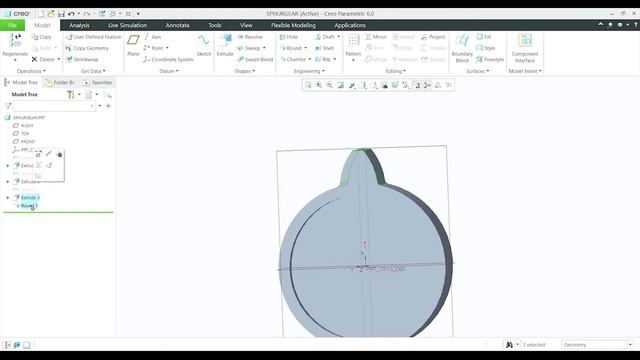Click the Refit icon in graphics toolbar
This screenshot has width=640, height=360.
click(309, 85)
